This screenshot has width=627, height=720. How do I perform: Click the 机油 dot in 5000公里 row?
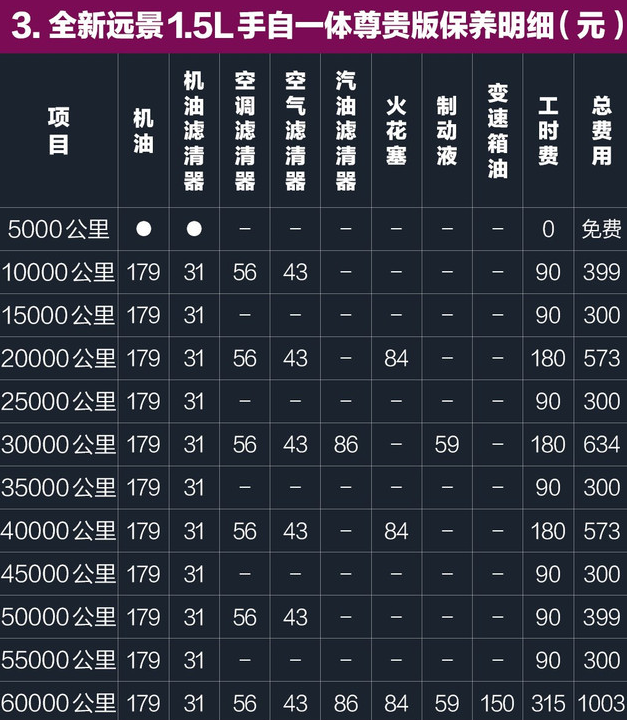coord(143,229)
